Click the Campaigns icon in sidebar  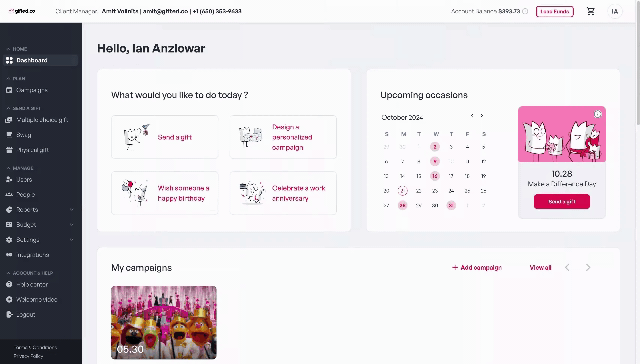point(9,90)
